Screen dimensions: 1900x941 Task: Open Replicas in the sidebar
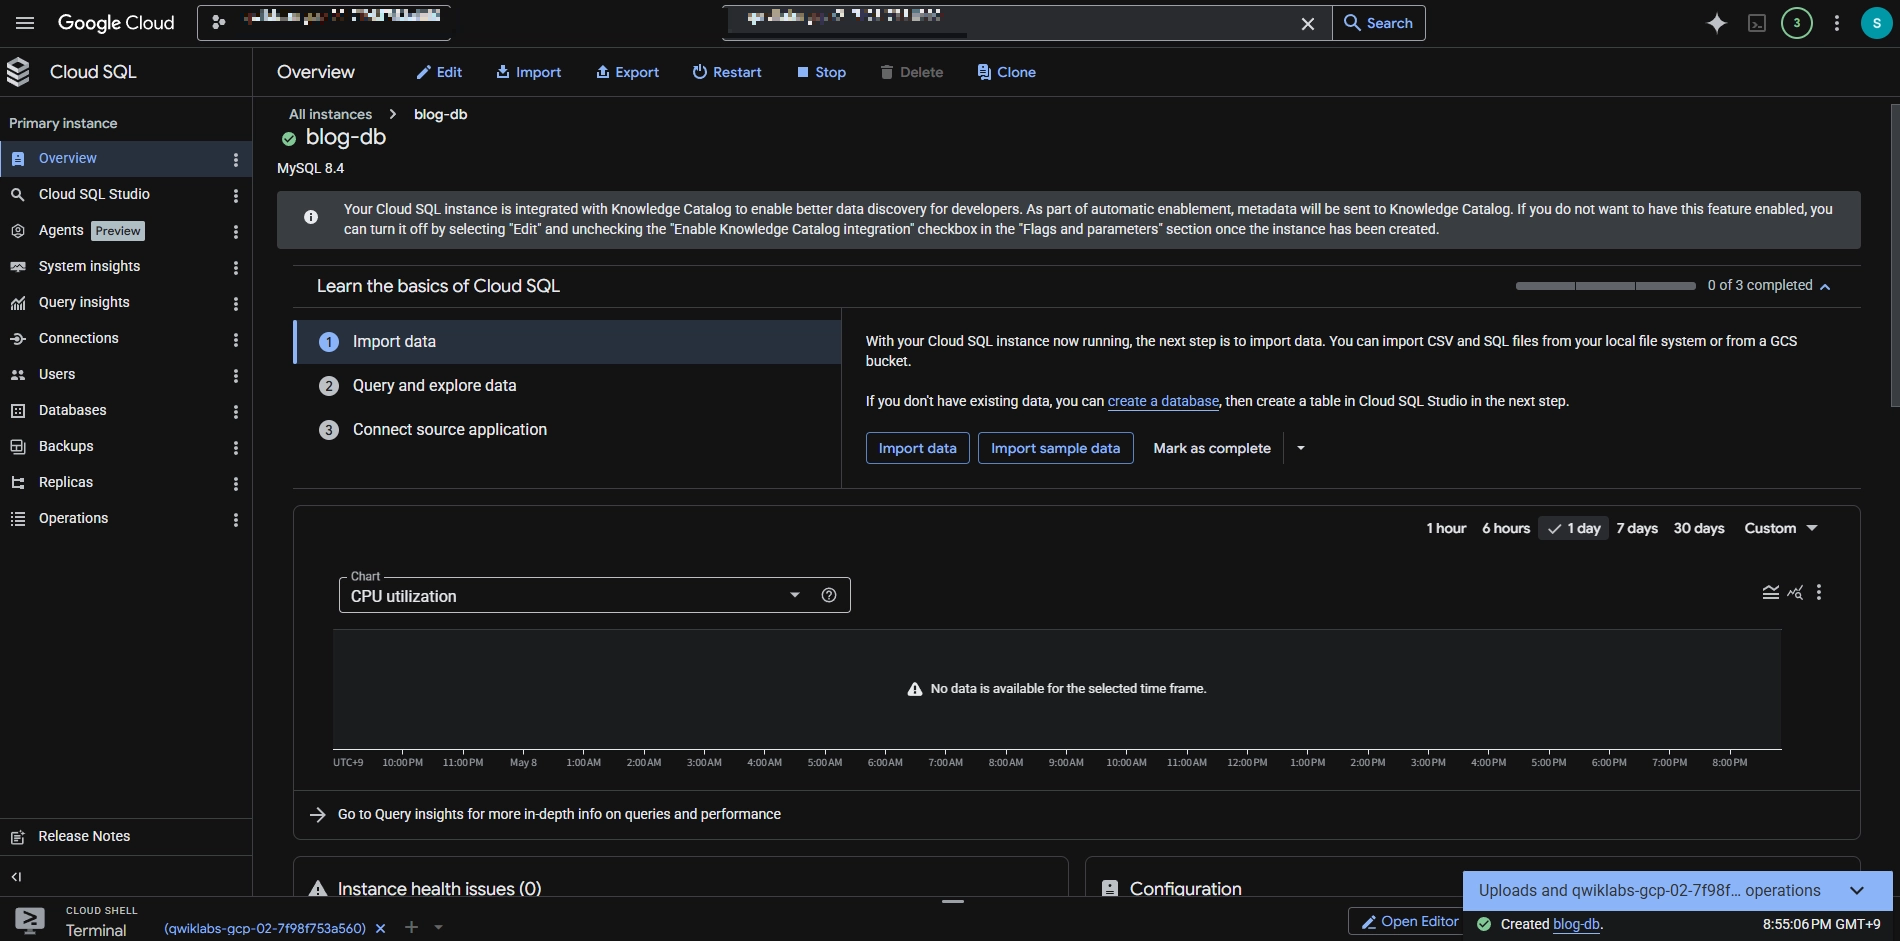tap(66, 482)
